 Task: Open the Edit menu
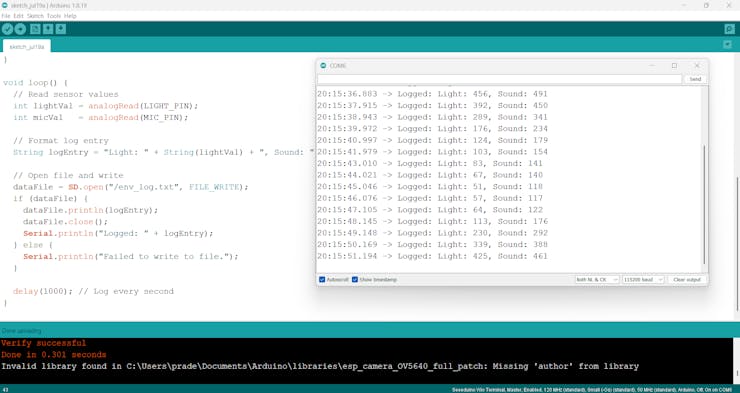(18, 16)
